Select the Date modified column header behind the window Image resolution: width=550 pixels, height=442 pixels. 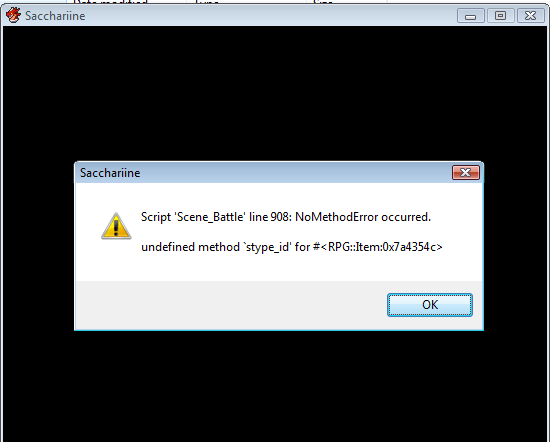click(110, 2)
